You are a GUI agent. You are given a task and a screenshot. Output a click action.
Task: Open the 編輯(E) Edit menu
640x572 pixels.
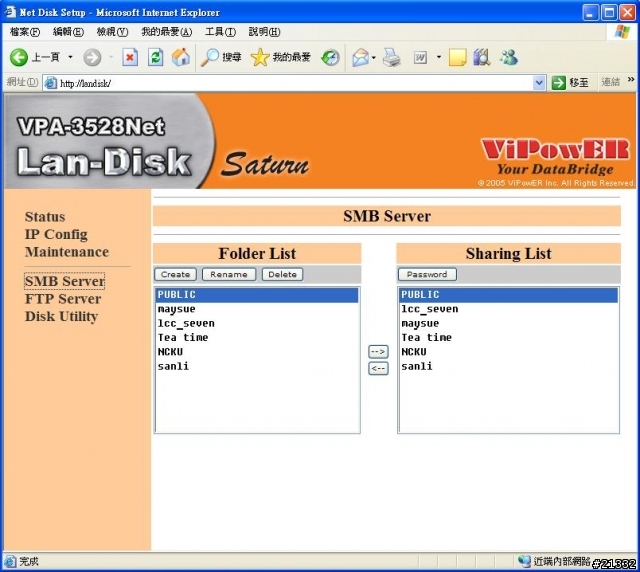click(68, 32)
